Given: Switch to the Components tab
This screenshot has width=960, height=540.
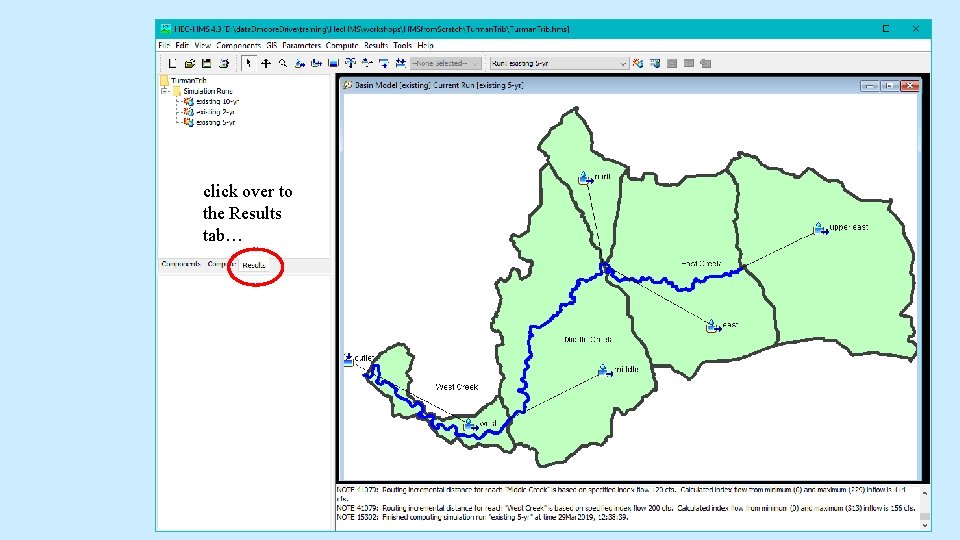Looking at the screenshot, I should (x=181, y=264).
